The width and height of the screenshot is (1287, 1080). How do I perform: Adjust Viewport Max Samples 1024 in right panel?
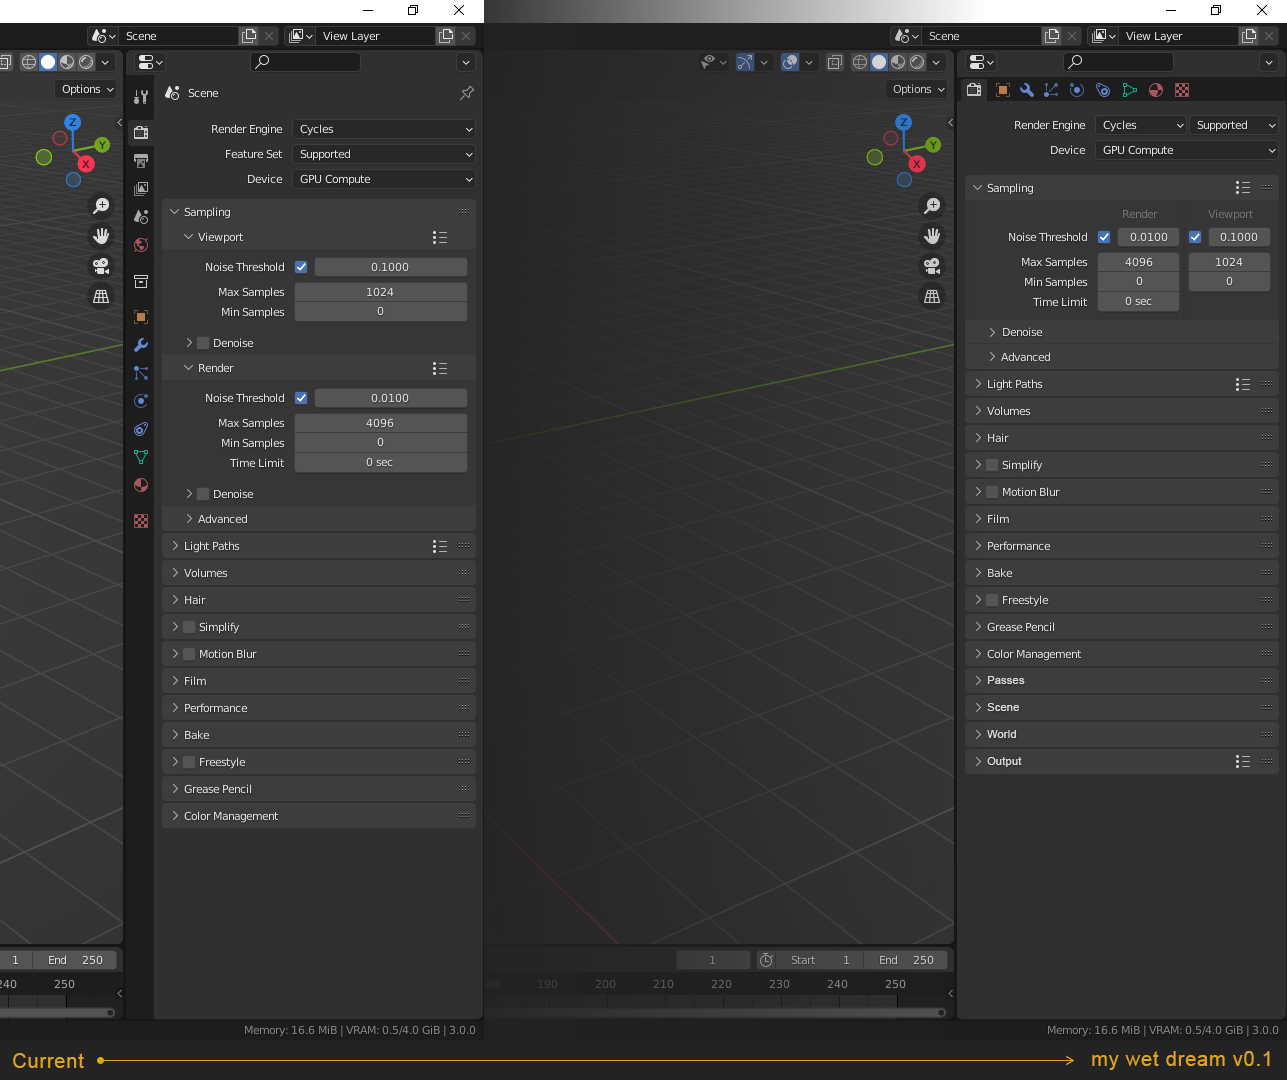pyautogui.click(x=1229, y=262)
